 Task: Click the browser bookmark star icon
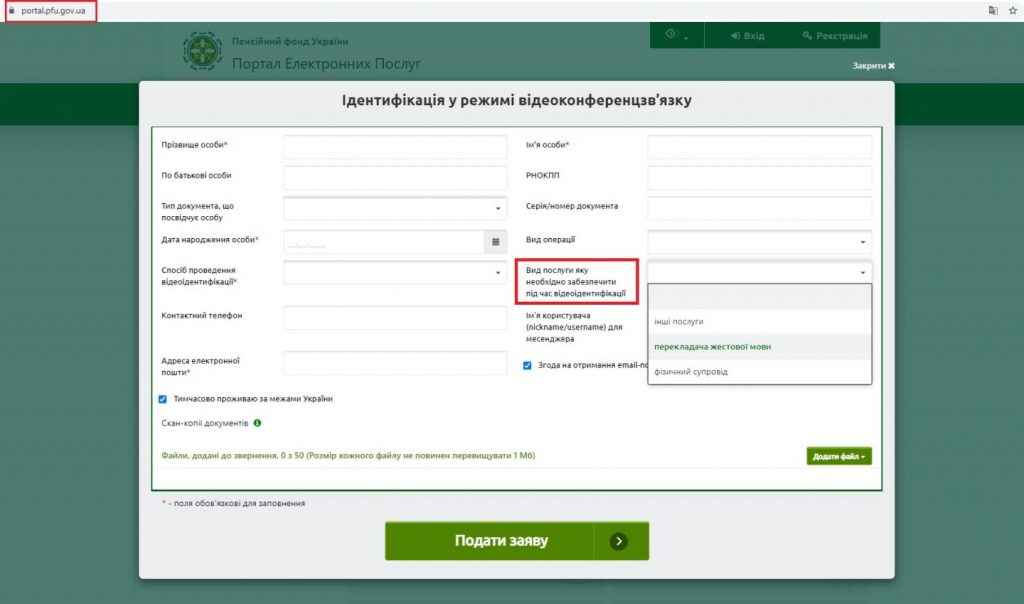1013,10
